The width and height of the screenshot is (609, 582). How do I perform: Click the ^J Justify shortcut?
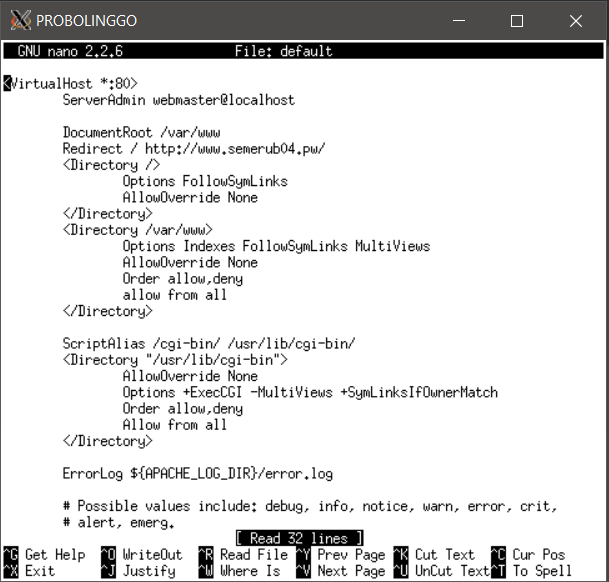pyautogui.click(x=138, y=571)
